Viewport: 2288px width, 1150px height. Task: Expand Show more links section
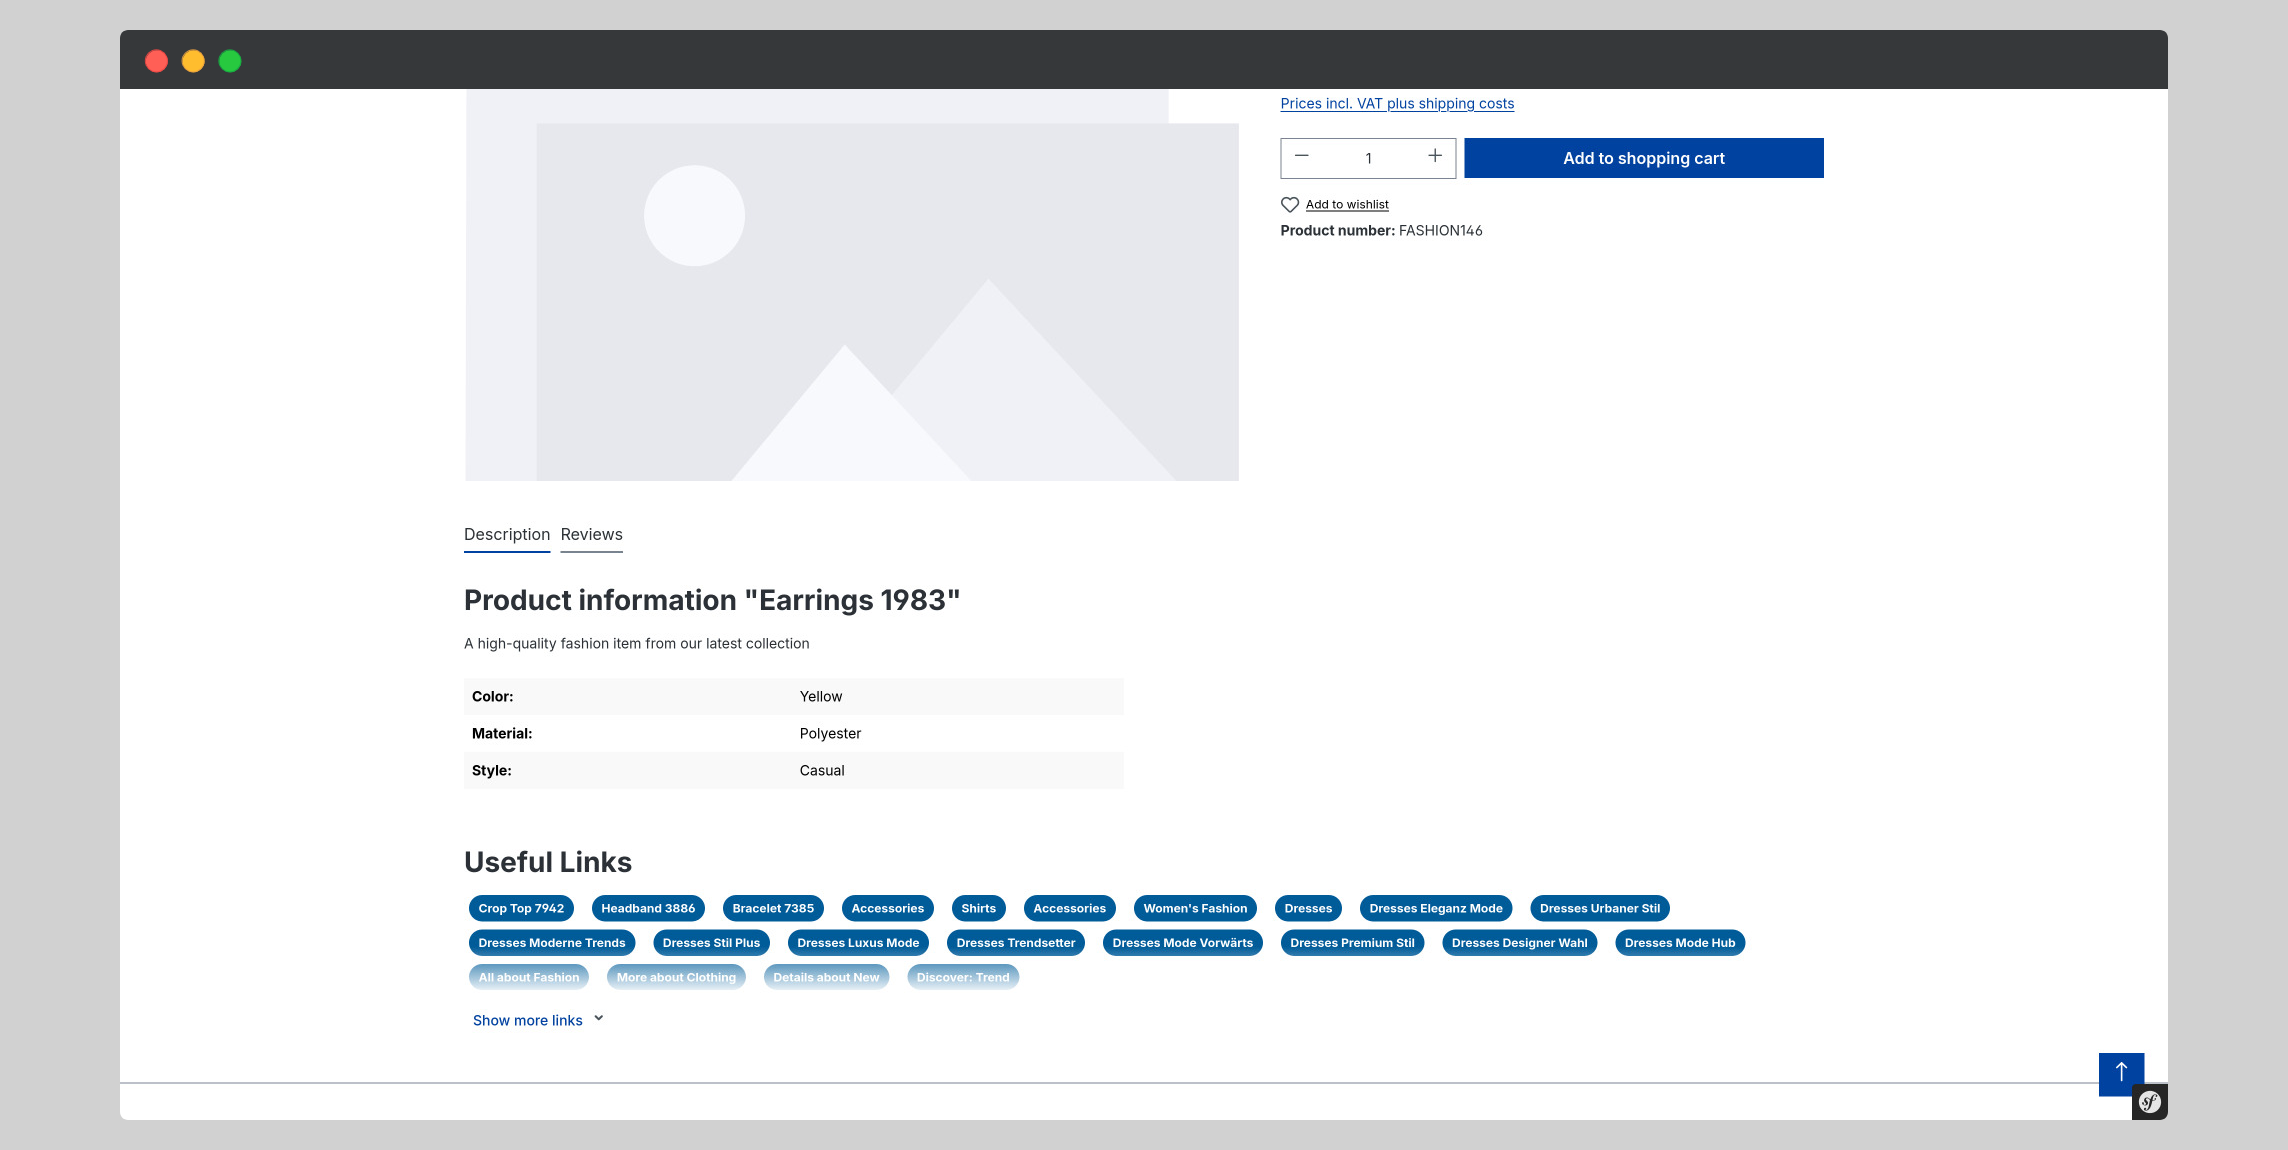pos(537,1019)
